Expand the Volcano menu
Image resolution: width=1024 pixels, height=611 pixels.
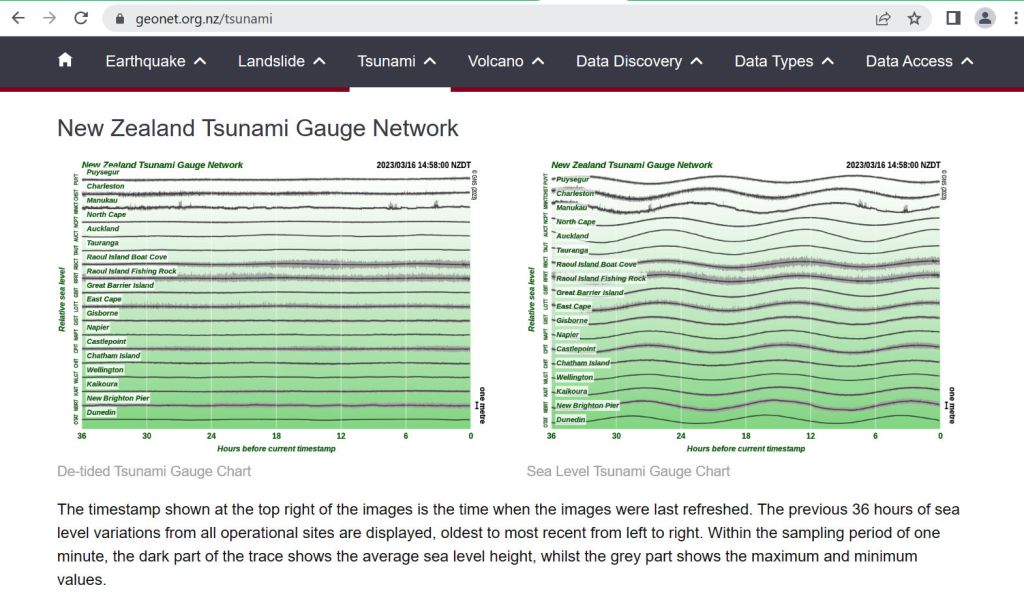coord(506,61)
